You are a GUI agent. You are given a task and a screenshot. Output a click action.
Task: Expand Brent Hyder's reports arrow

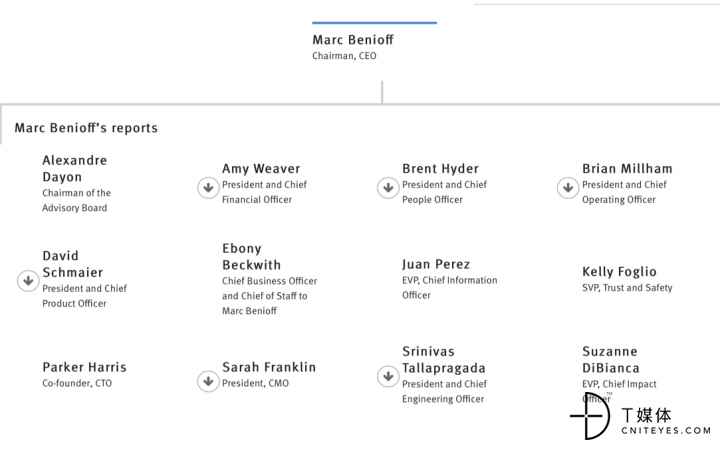point(388,188)
